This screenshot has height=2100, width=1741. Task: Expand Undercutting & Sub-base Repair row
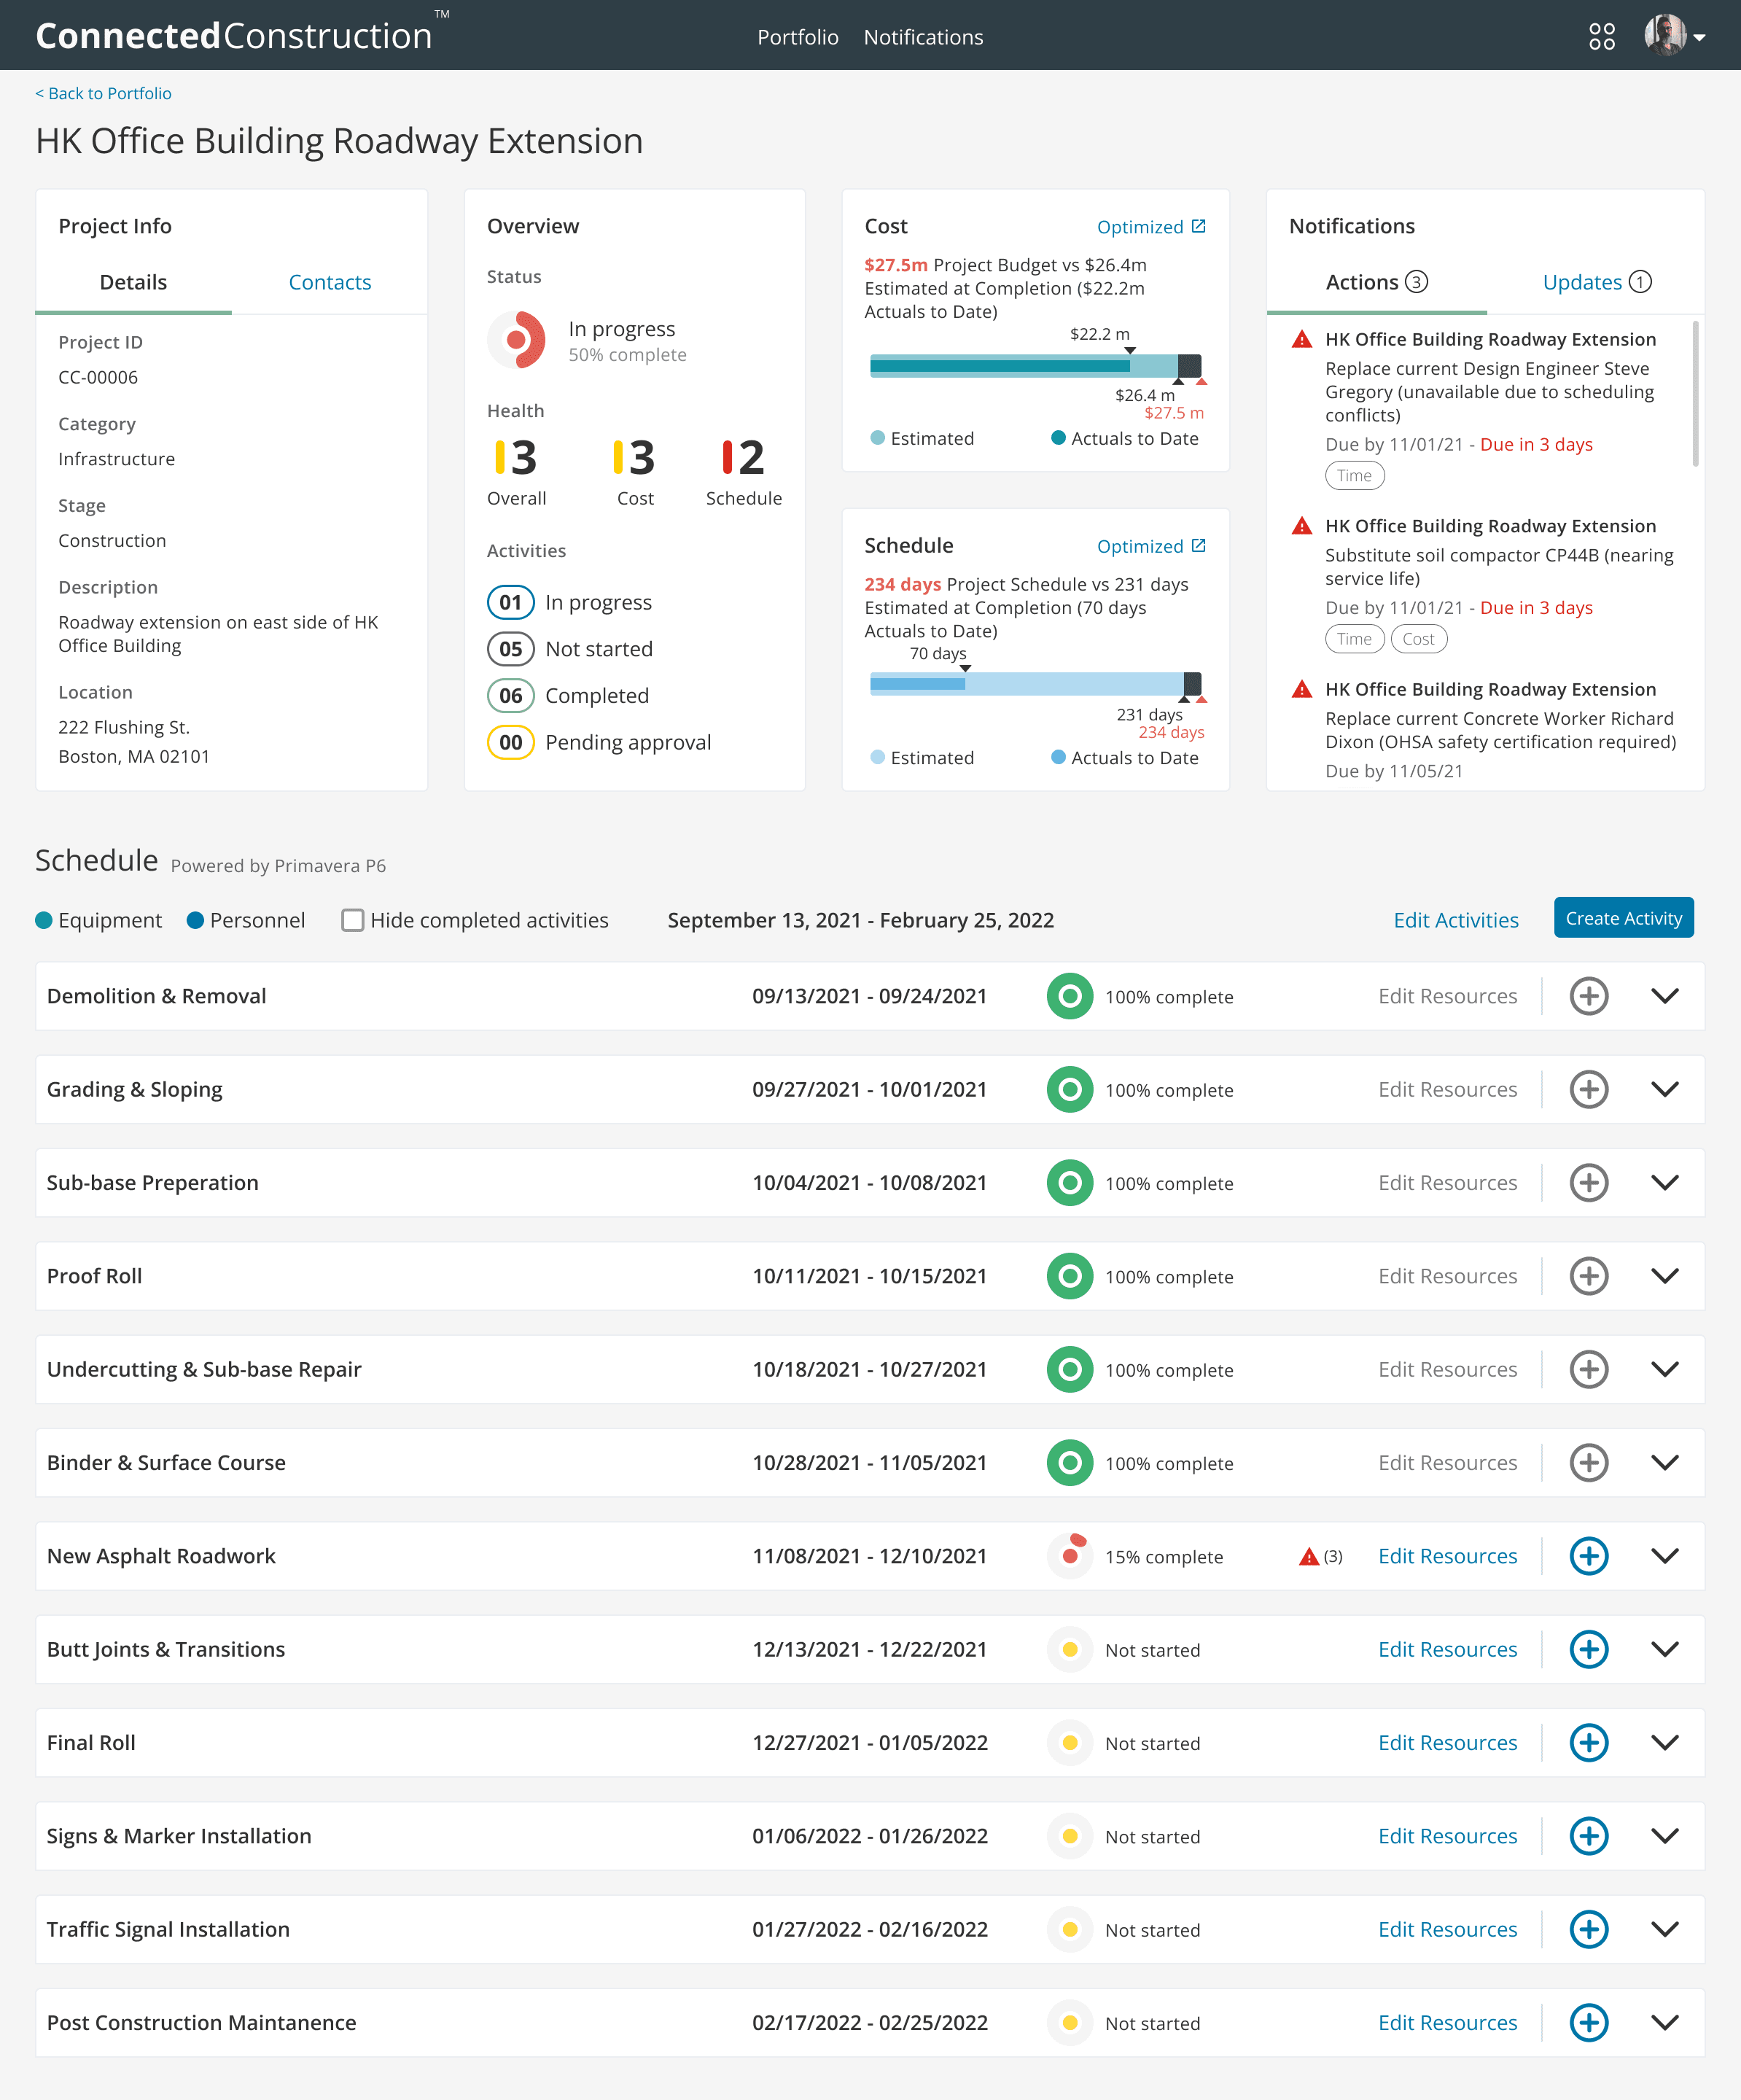(x=1664, y=1369)
